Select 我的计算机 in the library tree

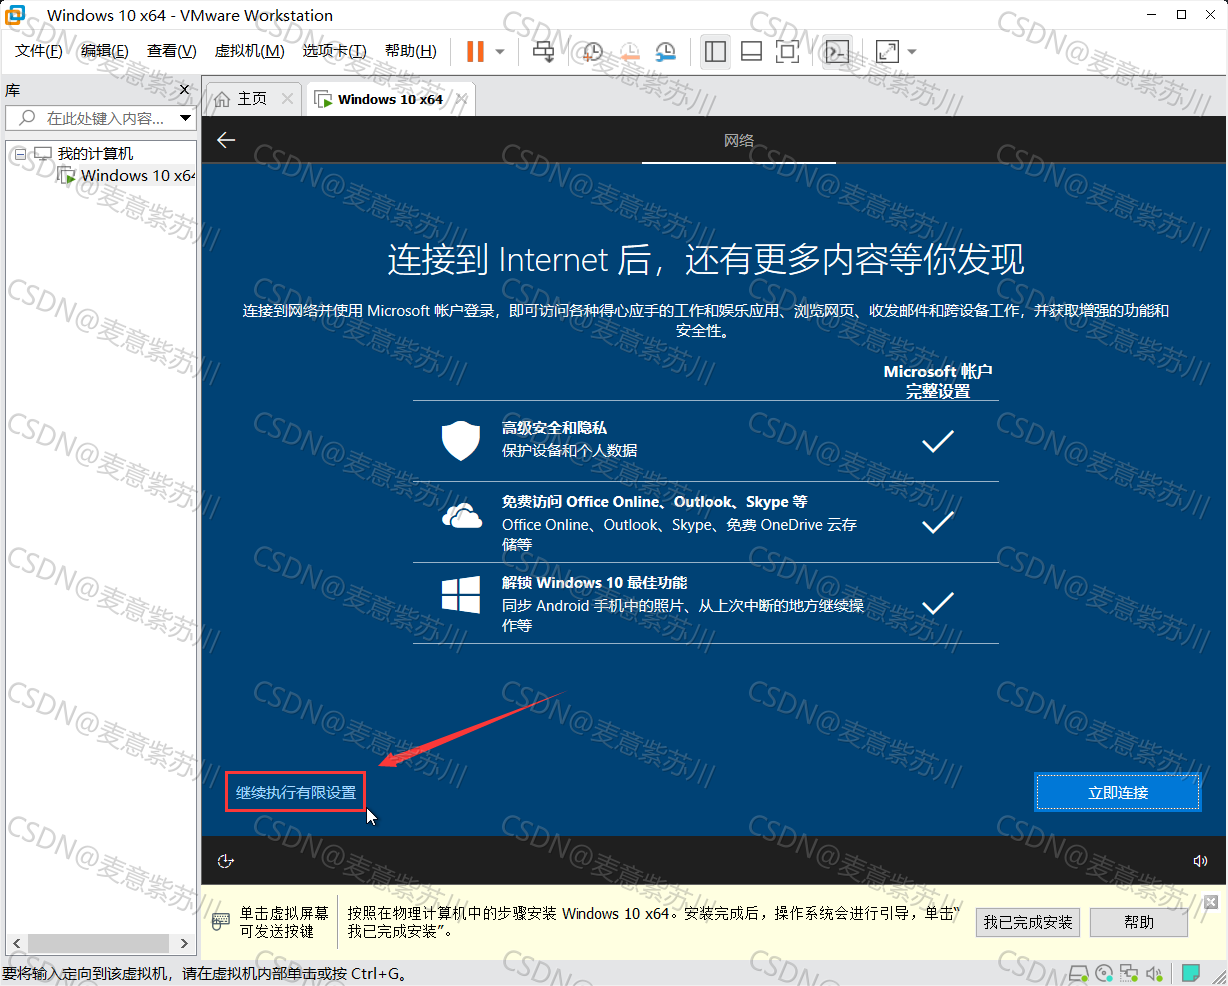(95, 154)
